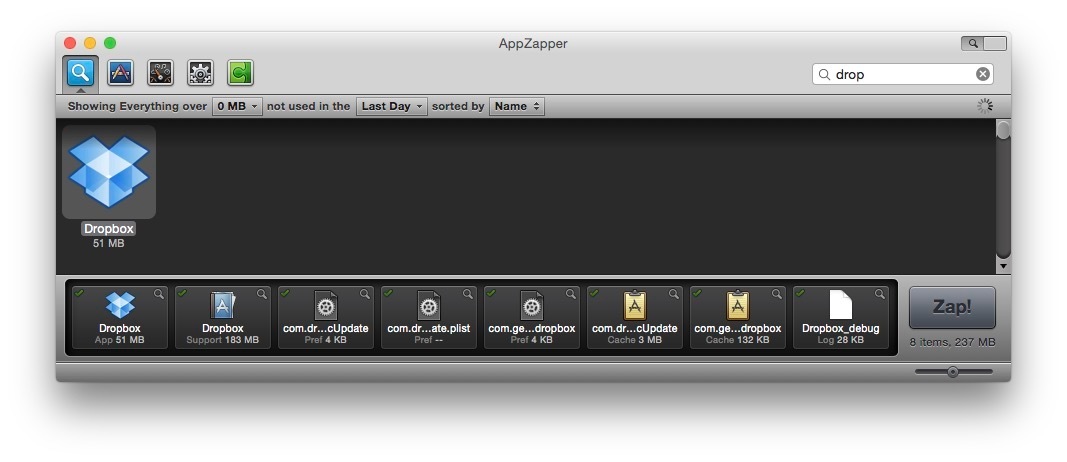Open the Applications view toolbar icon

pyautogui.click(x=120, y=72)
